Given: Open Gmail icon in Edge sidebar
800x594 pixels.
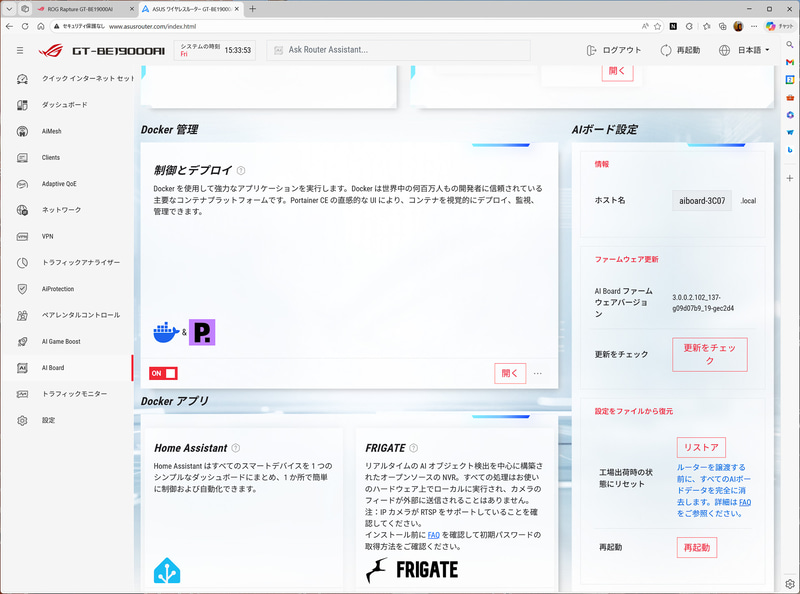Looking at the screenshot, I should 790,62.
